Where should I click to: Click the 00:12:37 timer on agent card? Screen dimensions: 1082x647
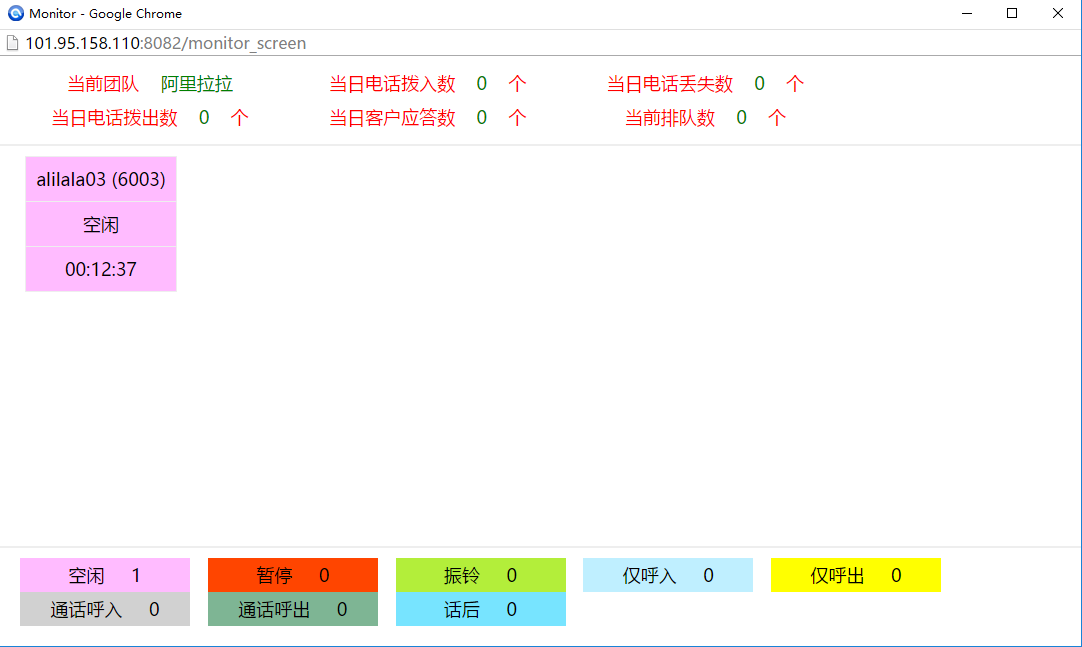click(x=101, y=270)
